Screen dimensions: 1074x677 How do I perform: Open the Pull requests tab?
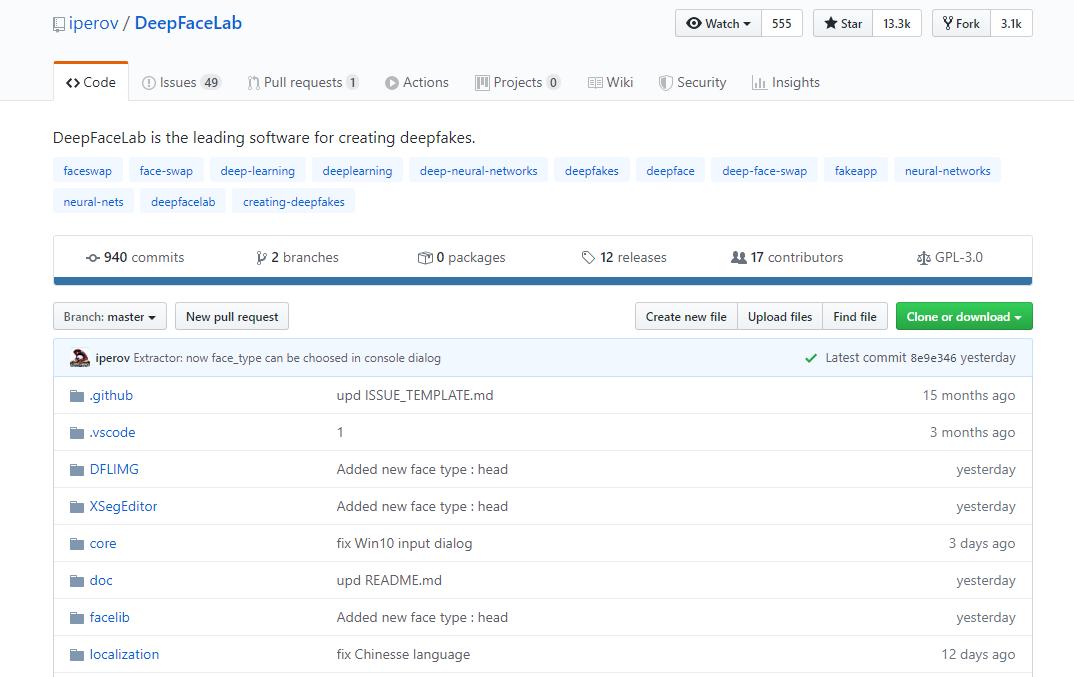coord(303,83)
